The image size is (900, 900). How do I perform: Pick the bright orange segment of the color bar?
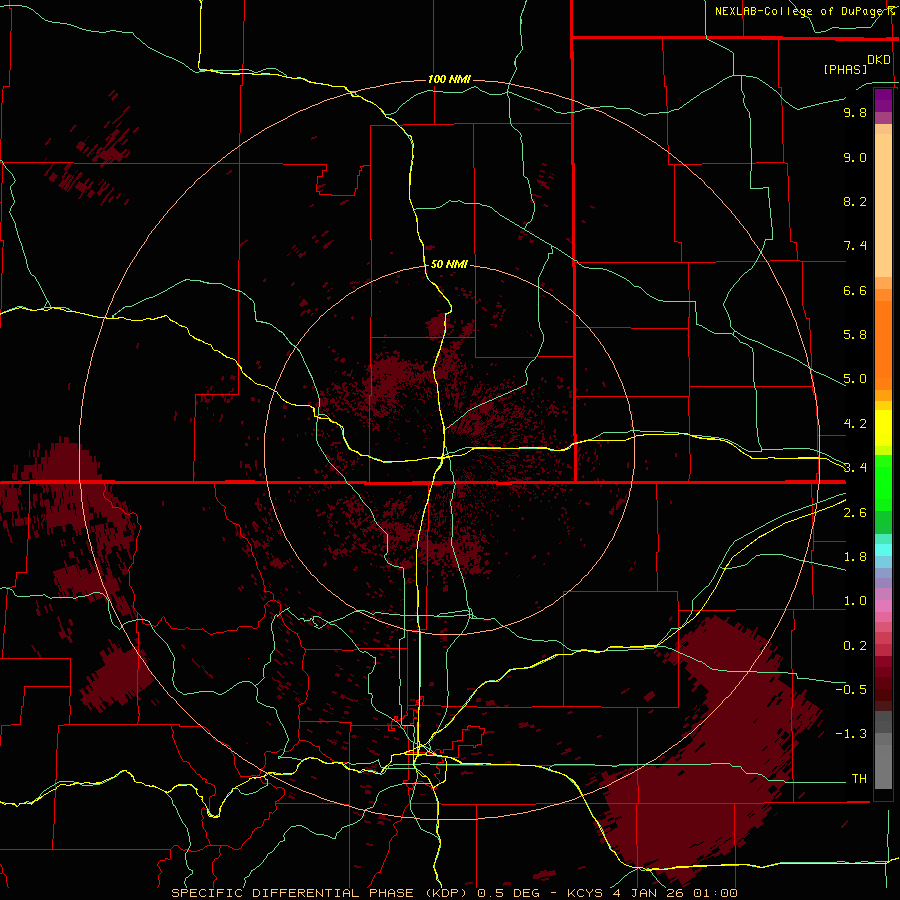[x=883, y=346]
